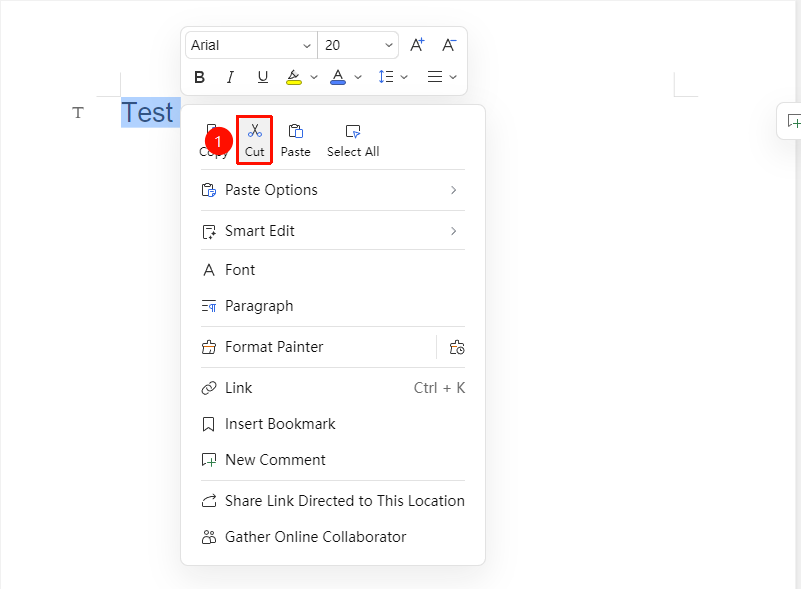Choose Font from the context menu

(333, 270)
